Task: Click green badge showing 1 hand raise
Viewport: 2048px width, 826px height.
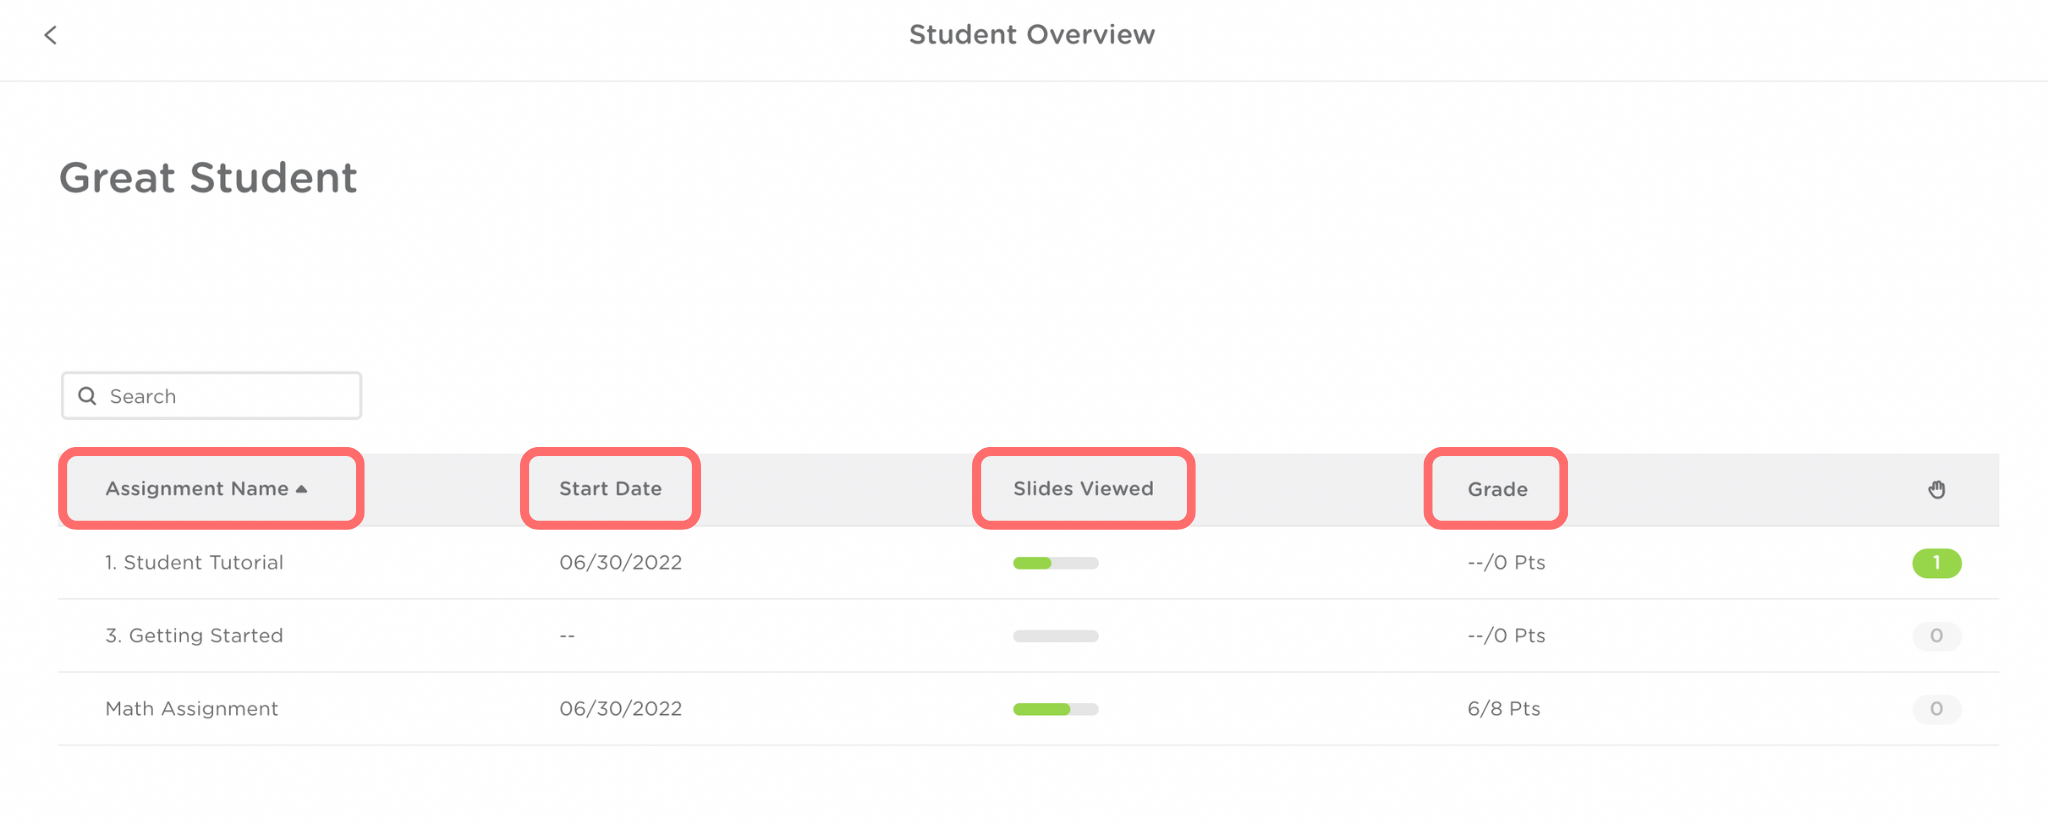Action: (x=1936, y=563)
